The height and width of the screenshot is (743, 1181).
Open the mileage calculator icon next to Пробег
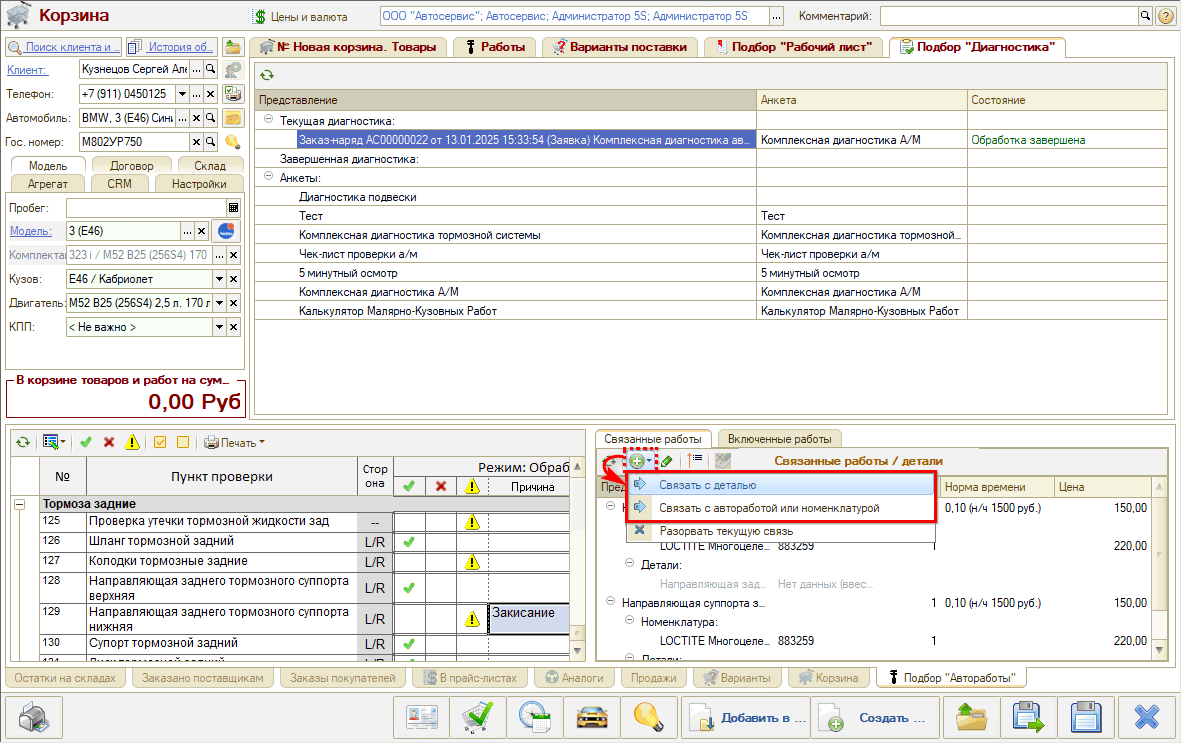point(233,208)
